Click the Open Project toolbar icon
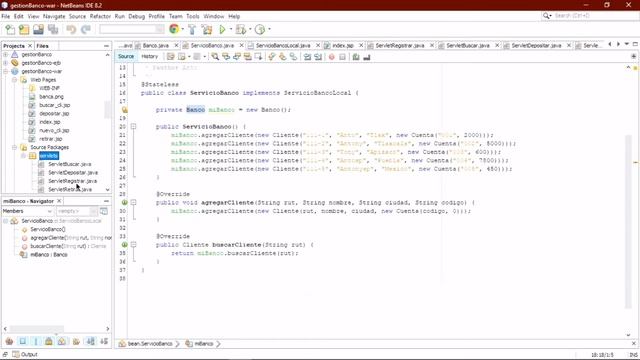Viewport: 640px width, 360px height. [38, 29]
